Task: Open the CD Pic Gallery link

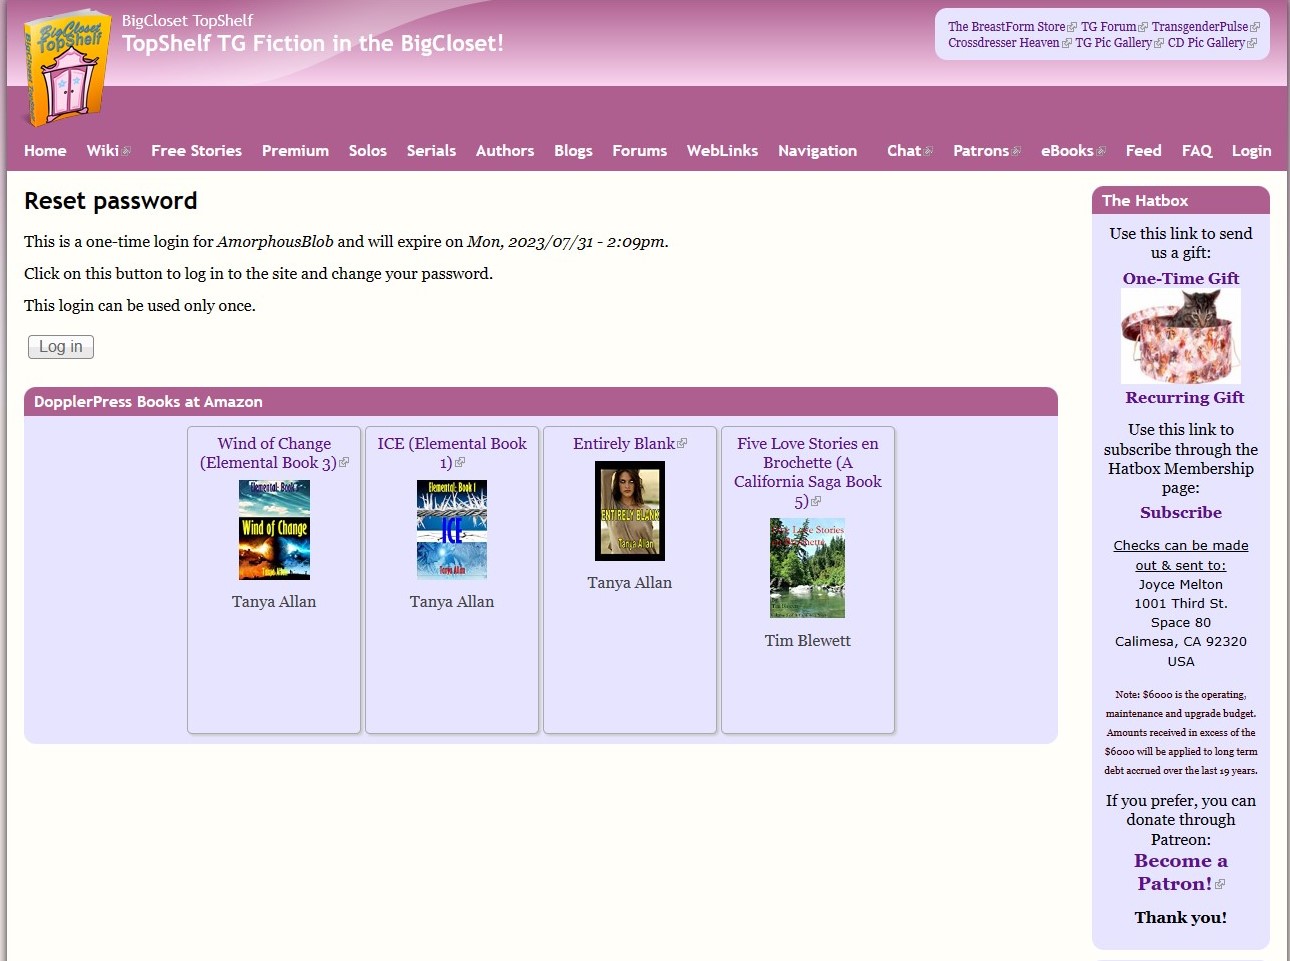Action: point(1206,43)
